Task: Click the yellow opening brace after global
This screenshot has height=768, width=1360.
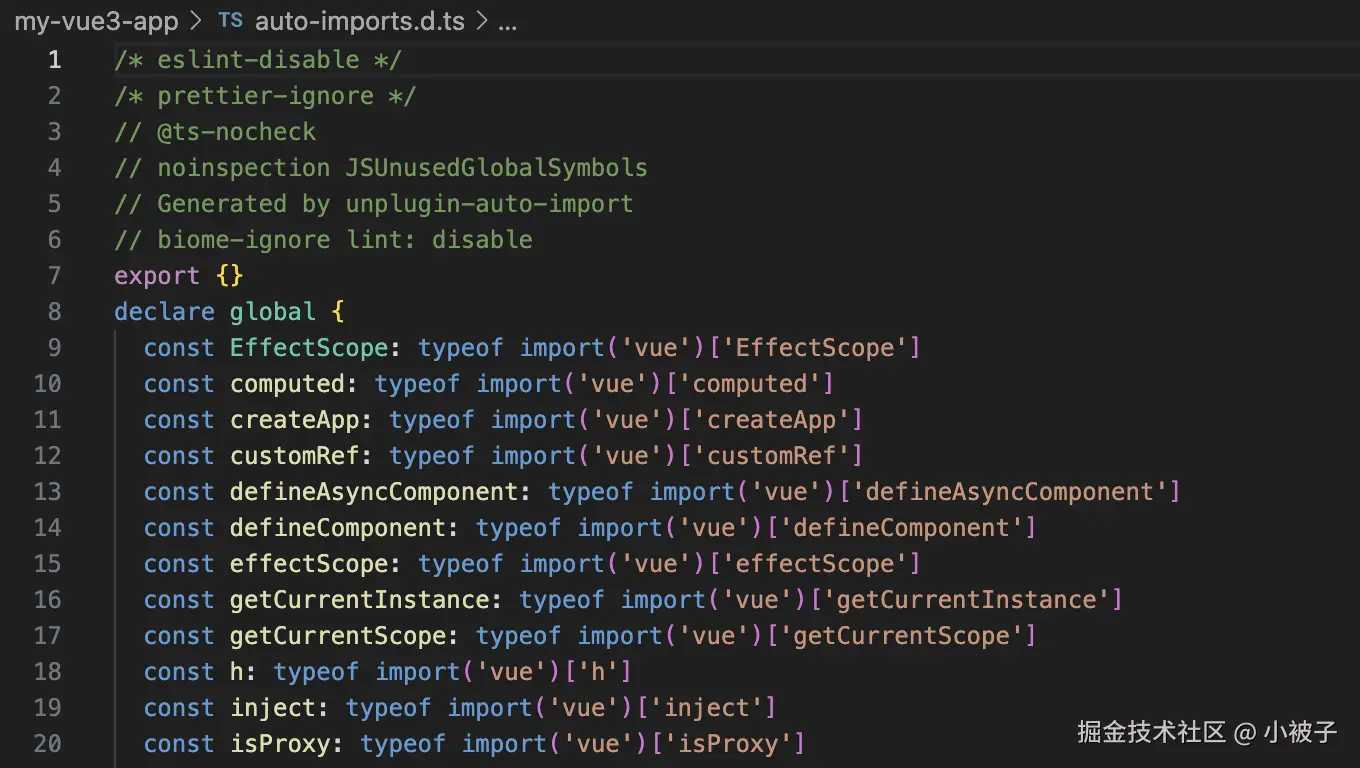Action: coord(338,312)
